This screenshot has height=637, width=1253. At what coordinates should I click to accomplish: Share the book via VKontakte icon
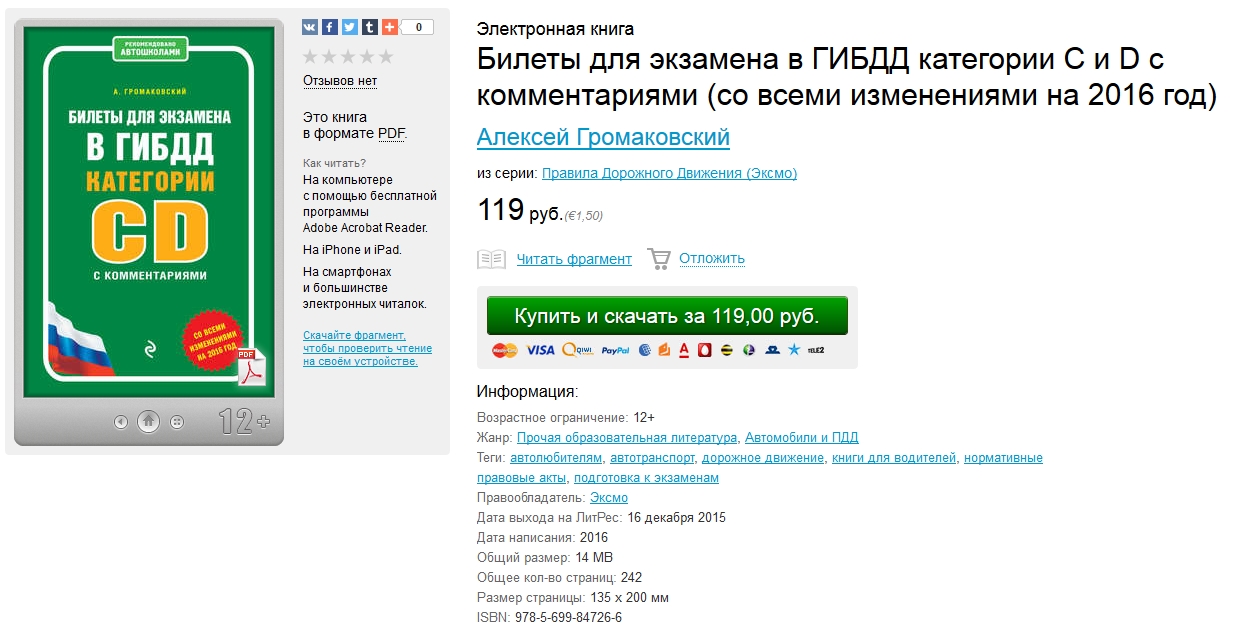pyautogui.click(x=310, y=26)
